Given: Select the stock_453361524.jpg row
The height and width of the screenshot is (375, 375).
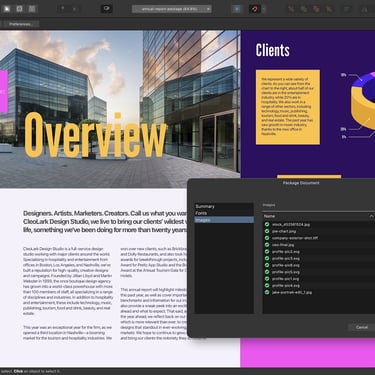Looking at the screenshot, I should point(319,225).
